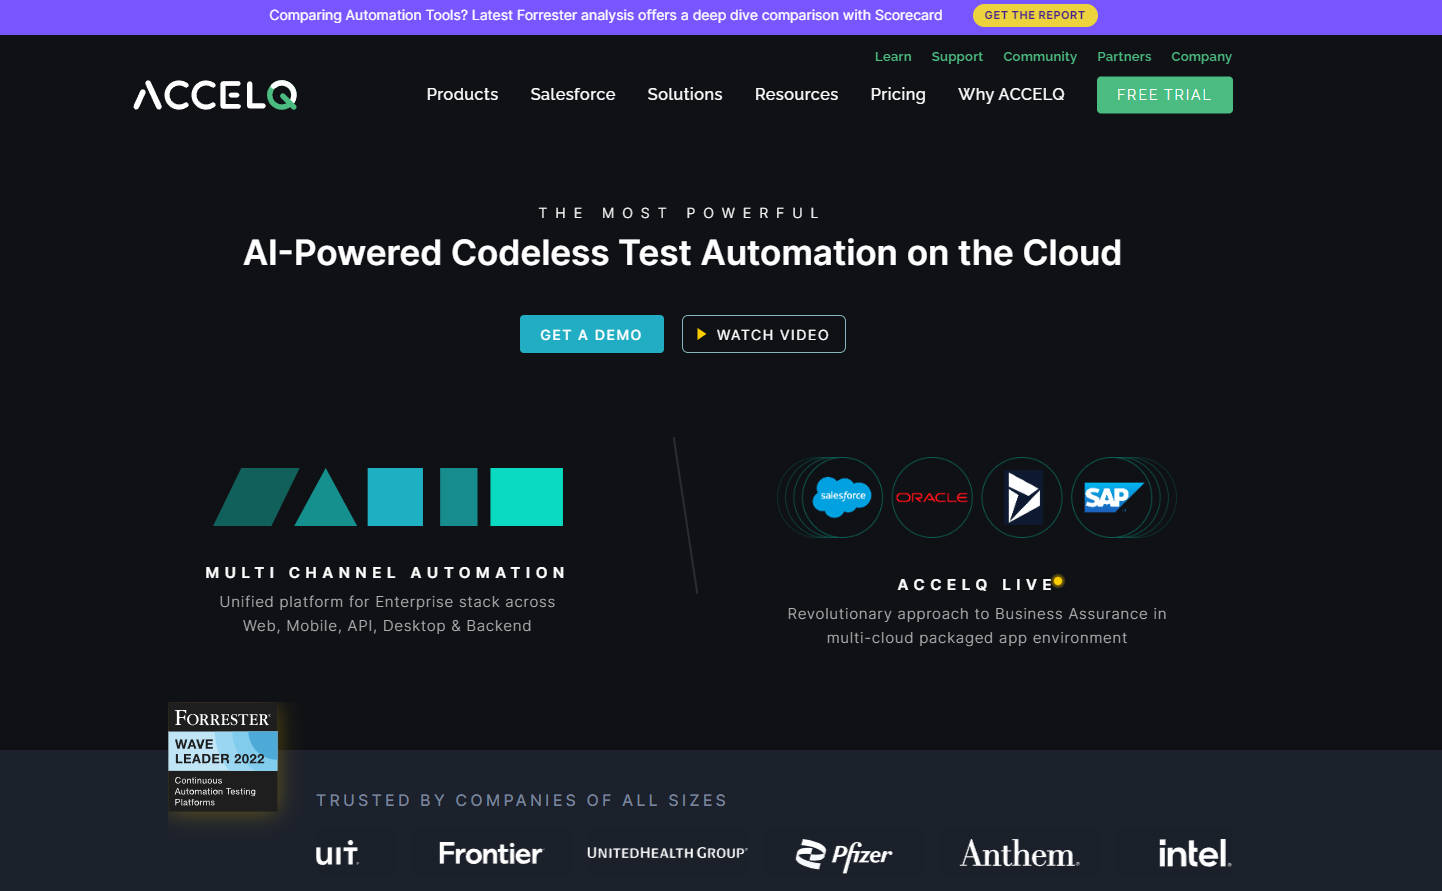Expand the Products menu
This screenshot has height=891, width=1442.
pos(462,94)
